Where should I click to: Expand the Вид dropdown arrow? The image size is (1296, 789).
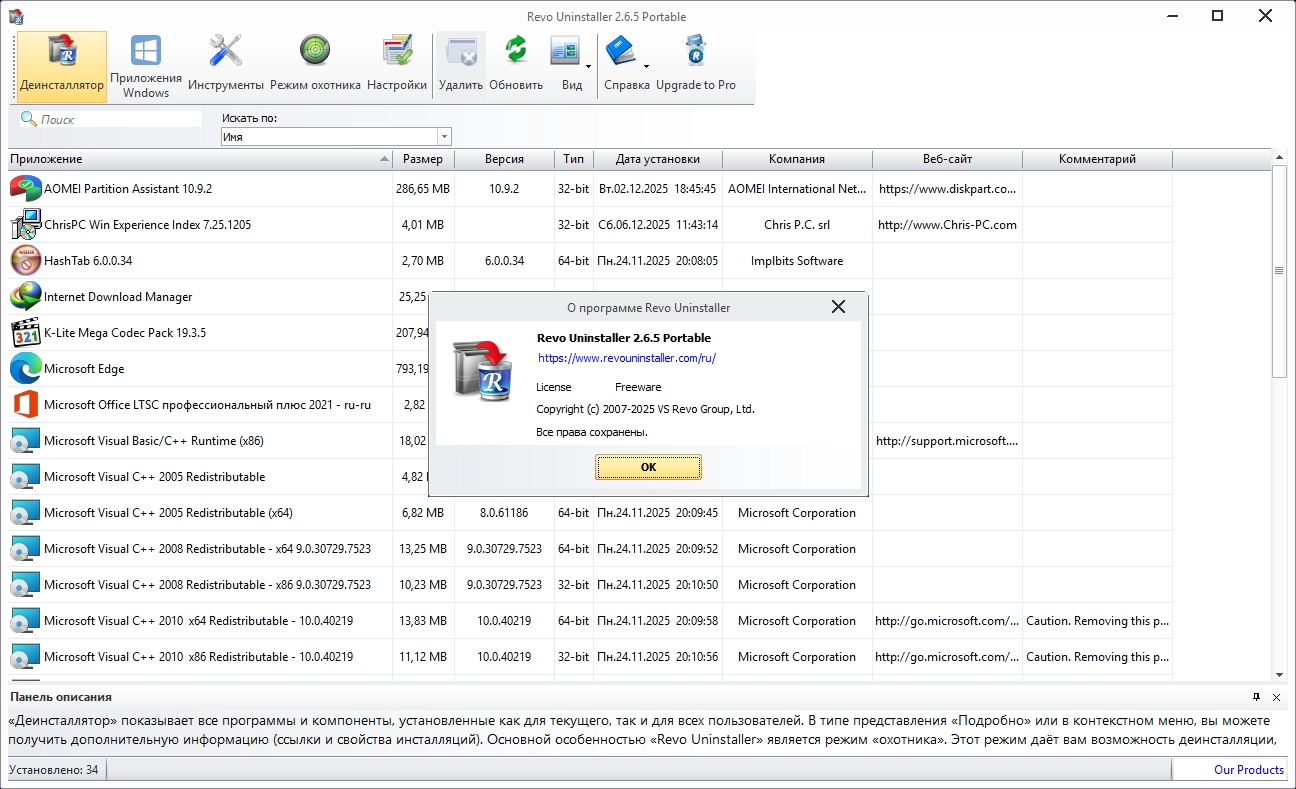coord(588,67)
